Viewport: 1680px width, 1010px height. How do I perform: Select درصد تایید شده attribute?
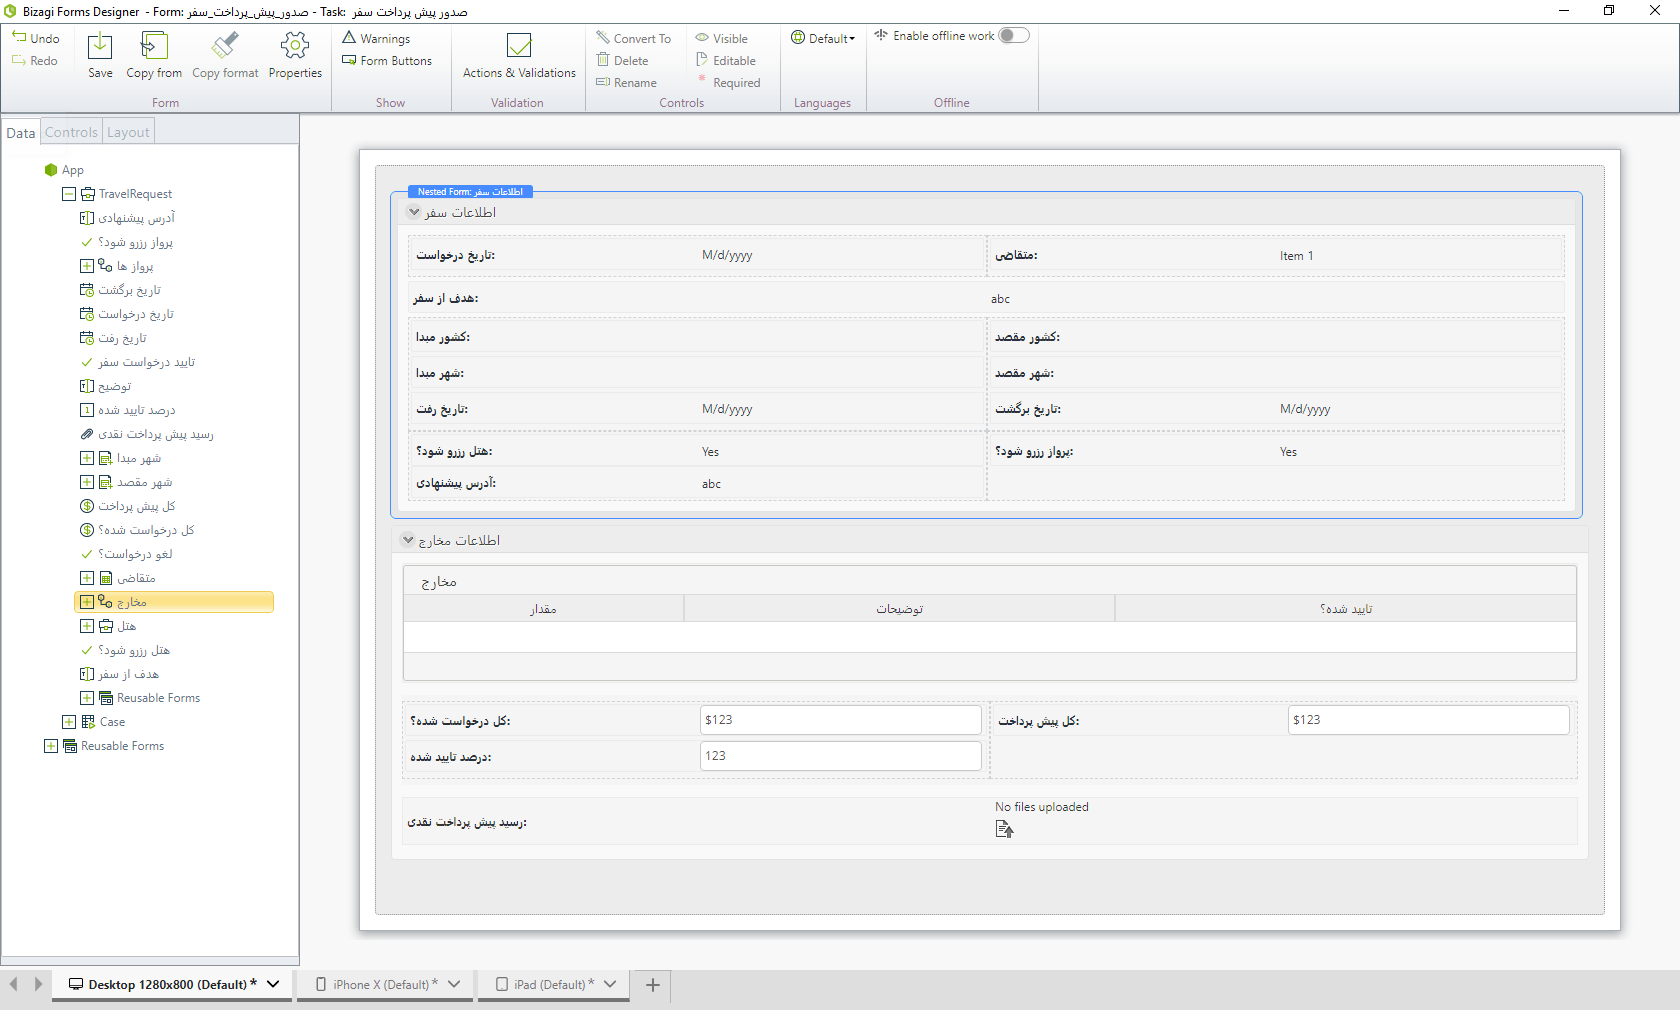(127, 410)
